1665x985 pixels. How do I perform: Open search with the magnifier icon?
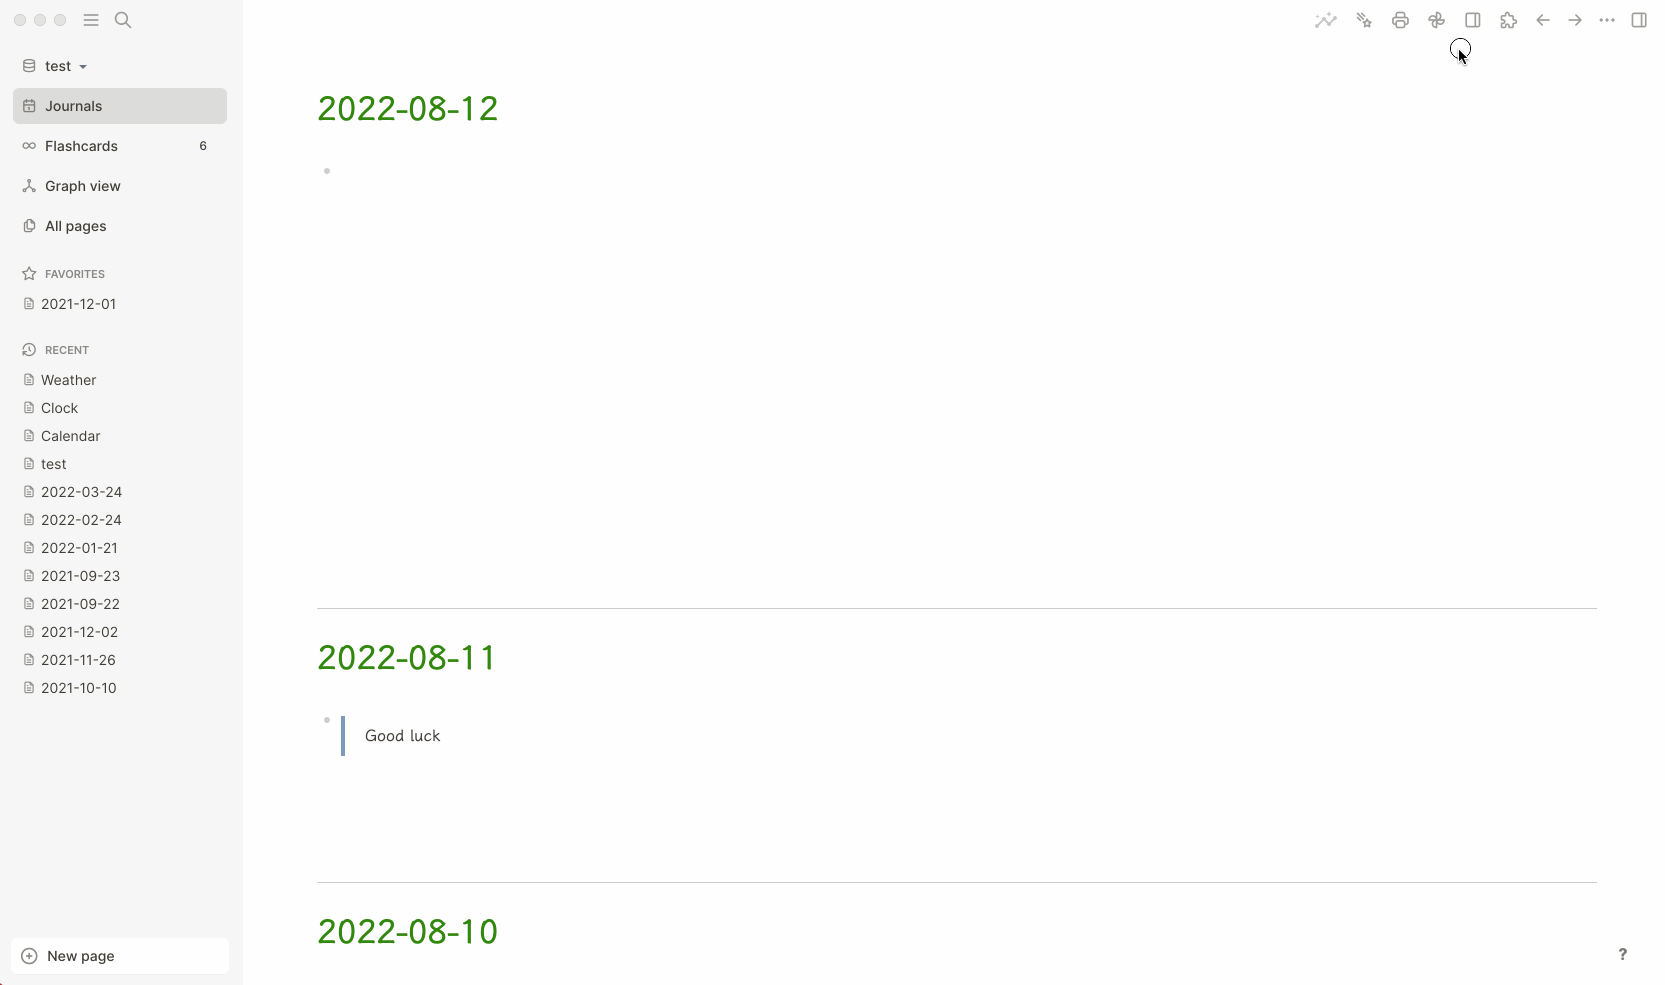point(123,20)
